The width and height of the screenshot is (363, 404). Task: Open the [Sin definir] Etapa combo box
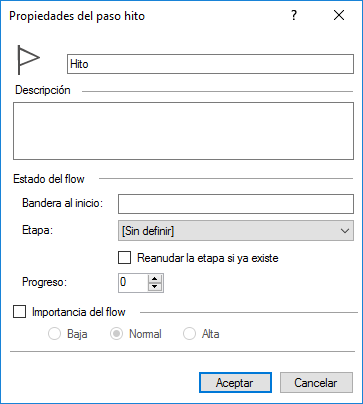coord(236,231)
